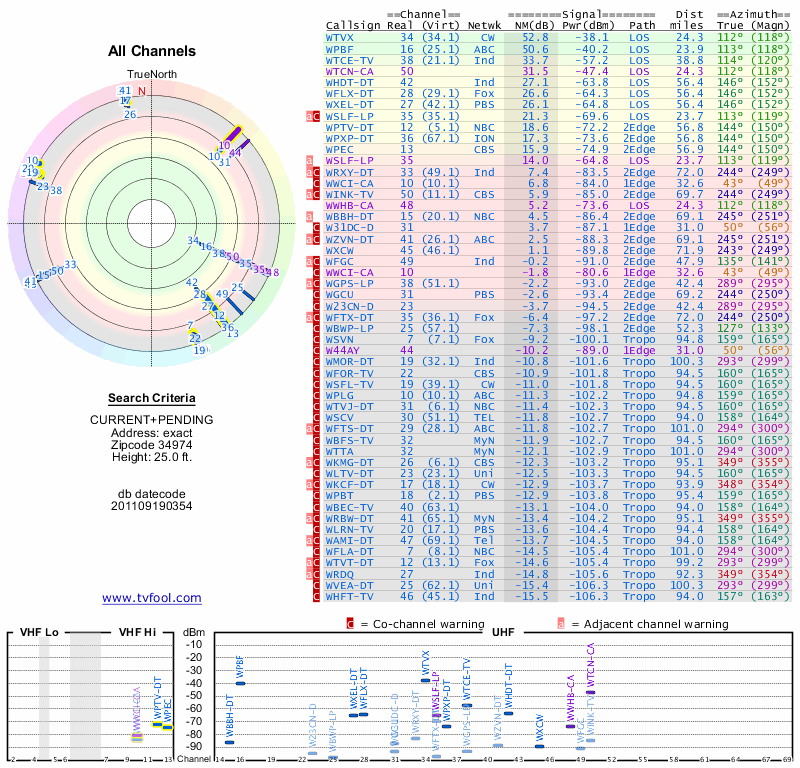Click the warning badge beside WINK-TV
This screenshot has width=800, height=768.
[x=313, y=194]
